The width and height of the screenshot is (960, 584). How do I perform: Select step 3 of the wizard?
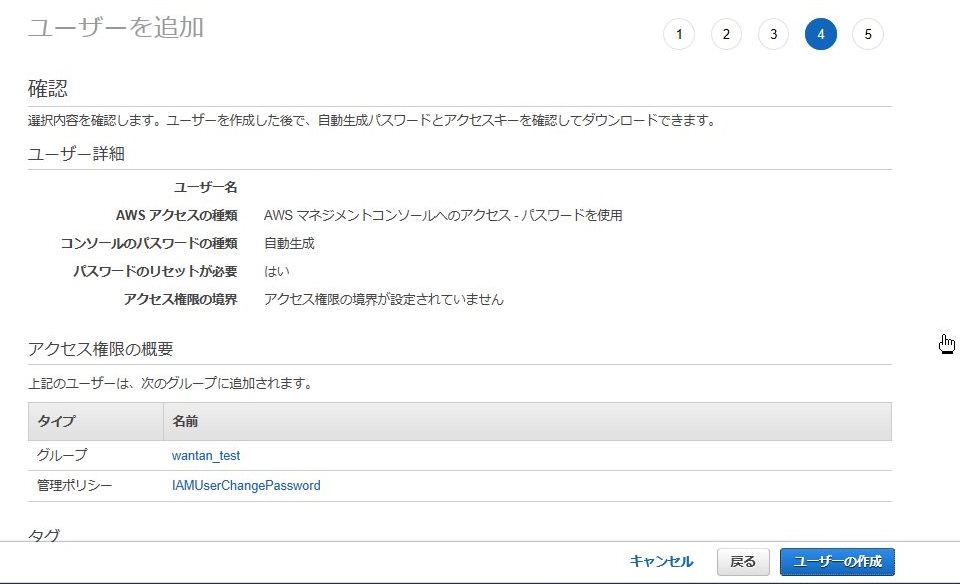(773, 33)
